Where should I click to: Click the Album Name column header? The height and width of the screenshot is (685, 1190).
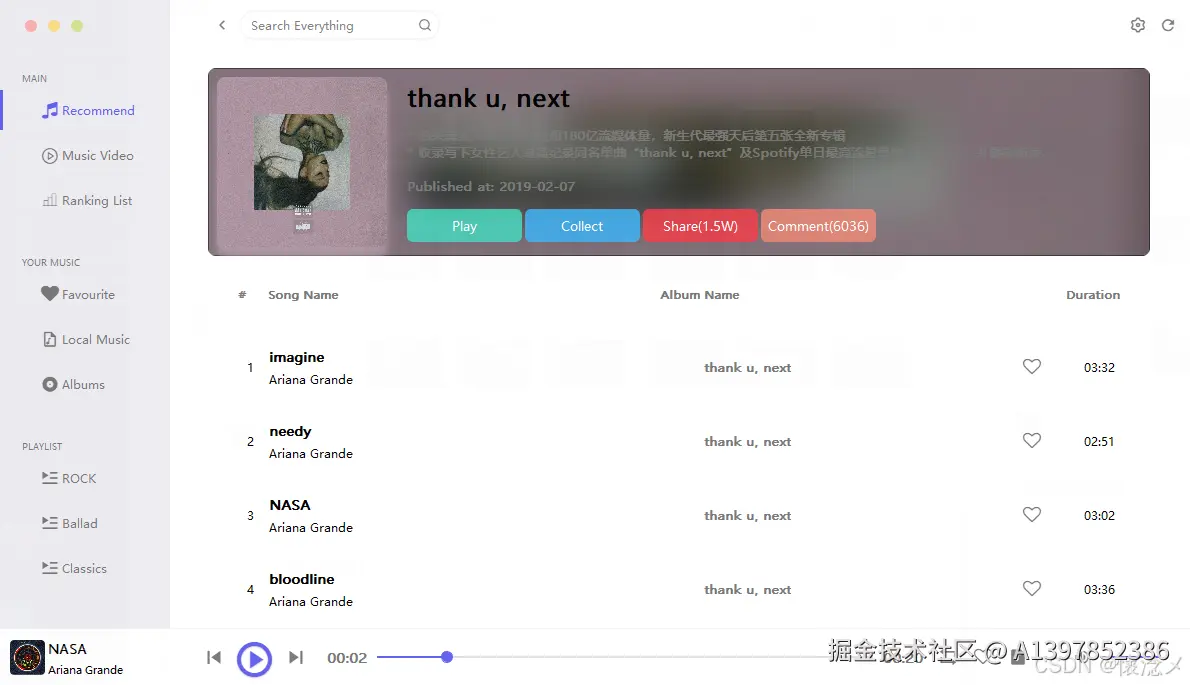pyautogui.click(x=700, y=295)
